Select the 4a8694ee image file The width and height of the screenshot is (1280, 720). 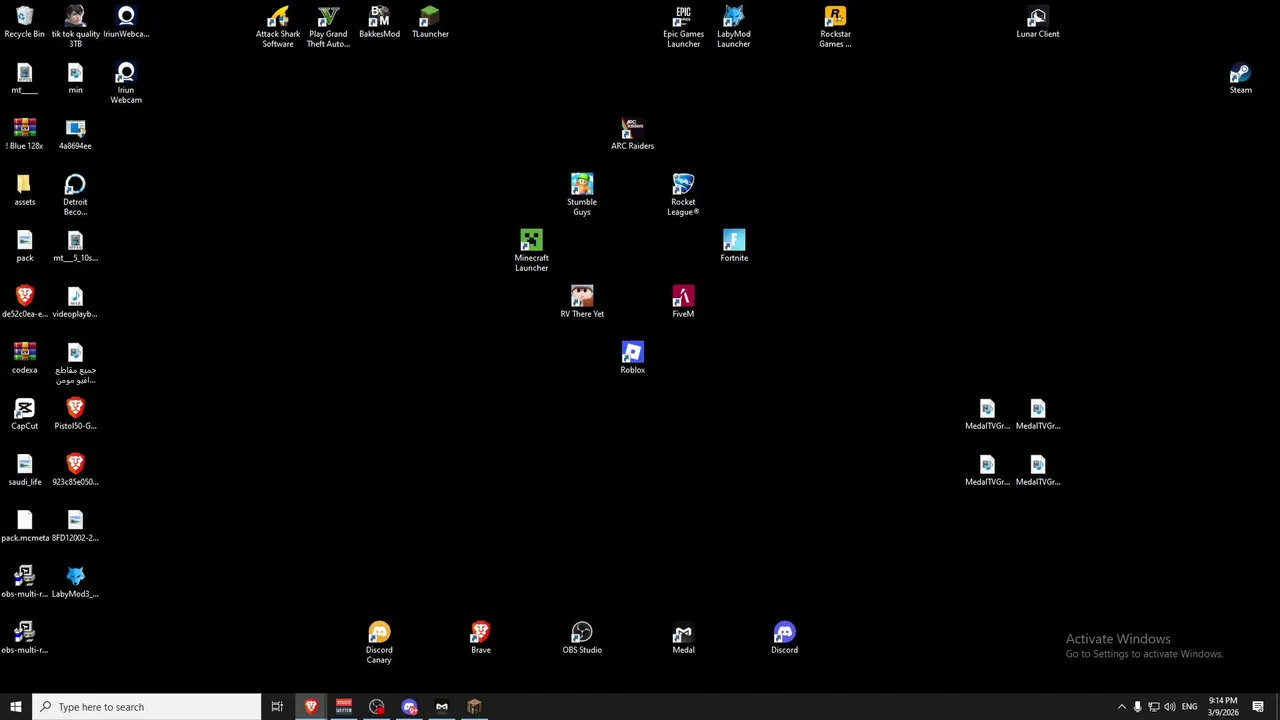75,134
